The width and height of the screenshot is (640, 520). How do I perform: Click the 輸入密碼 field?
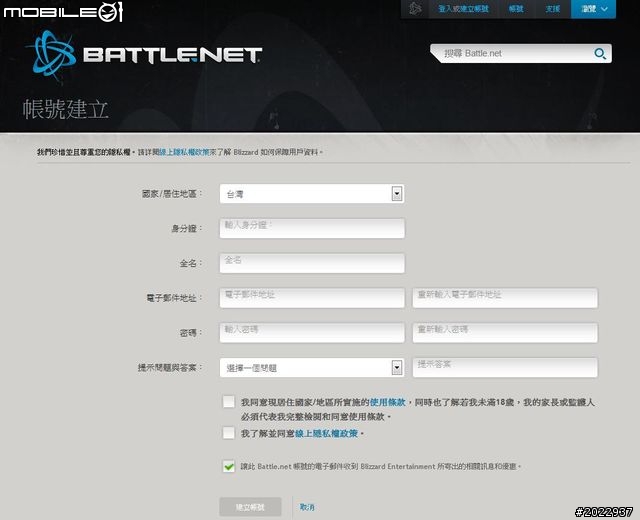click(312, 333)
